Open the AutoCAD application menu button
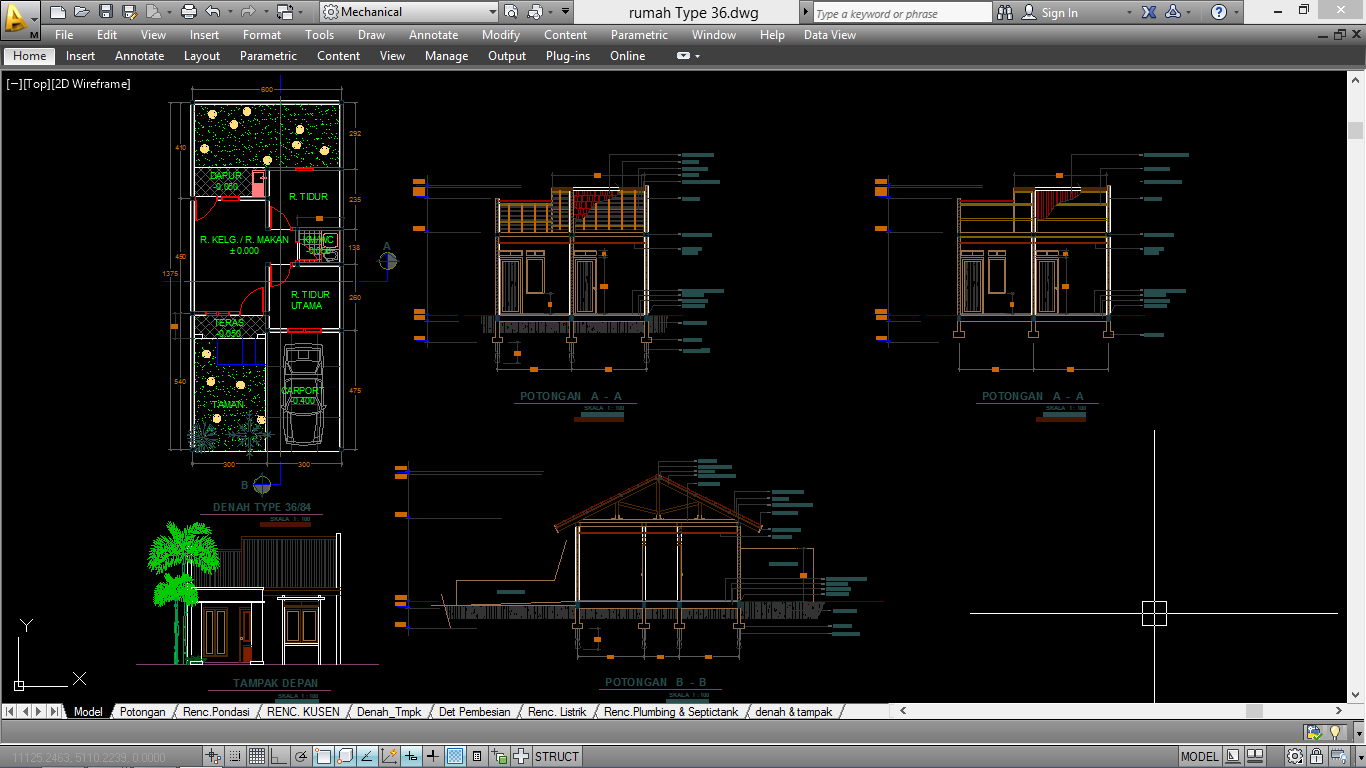 tap(20, 19)
